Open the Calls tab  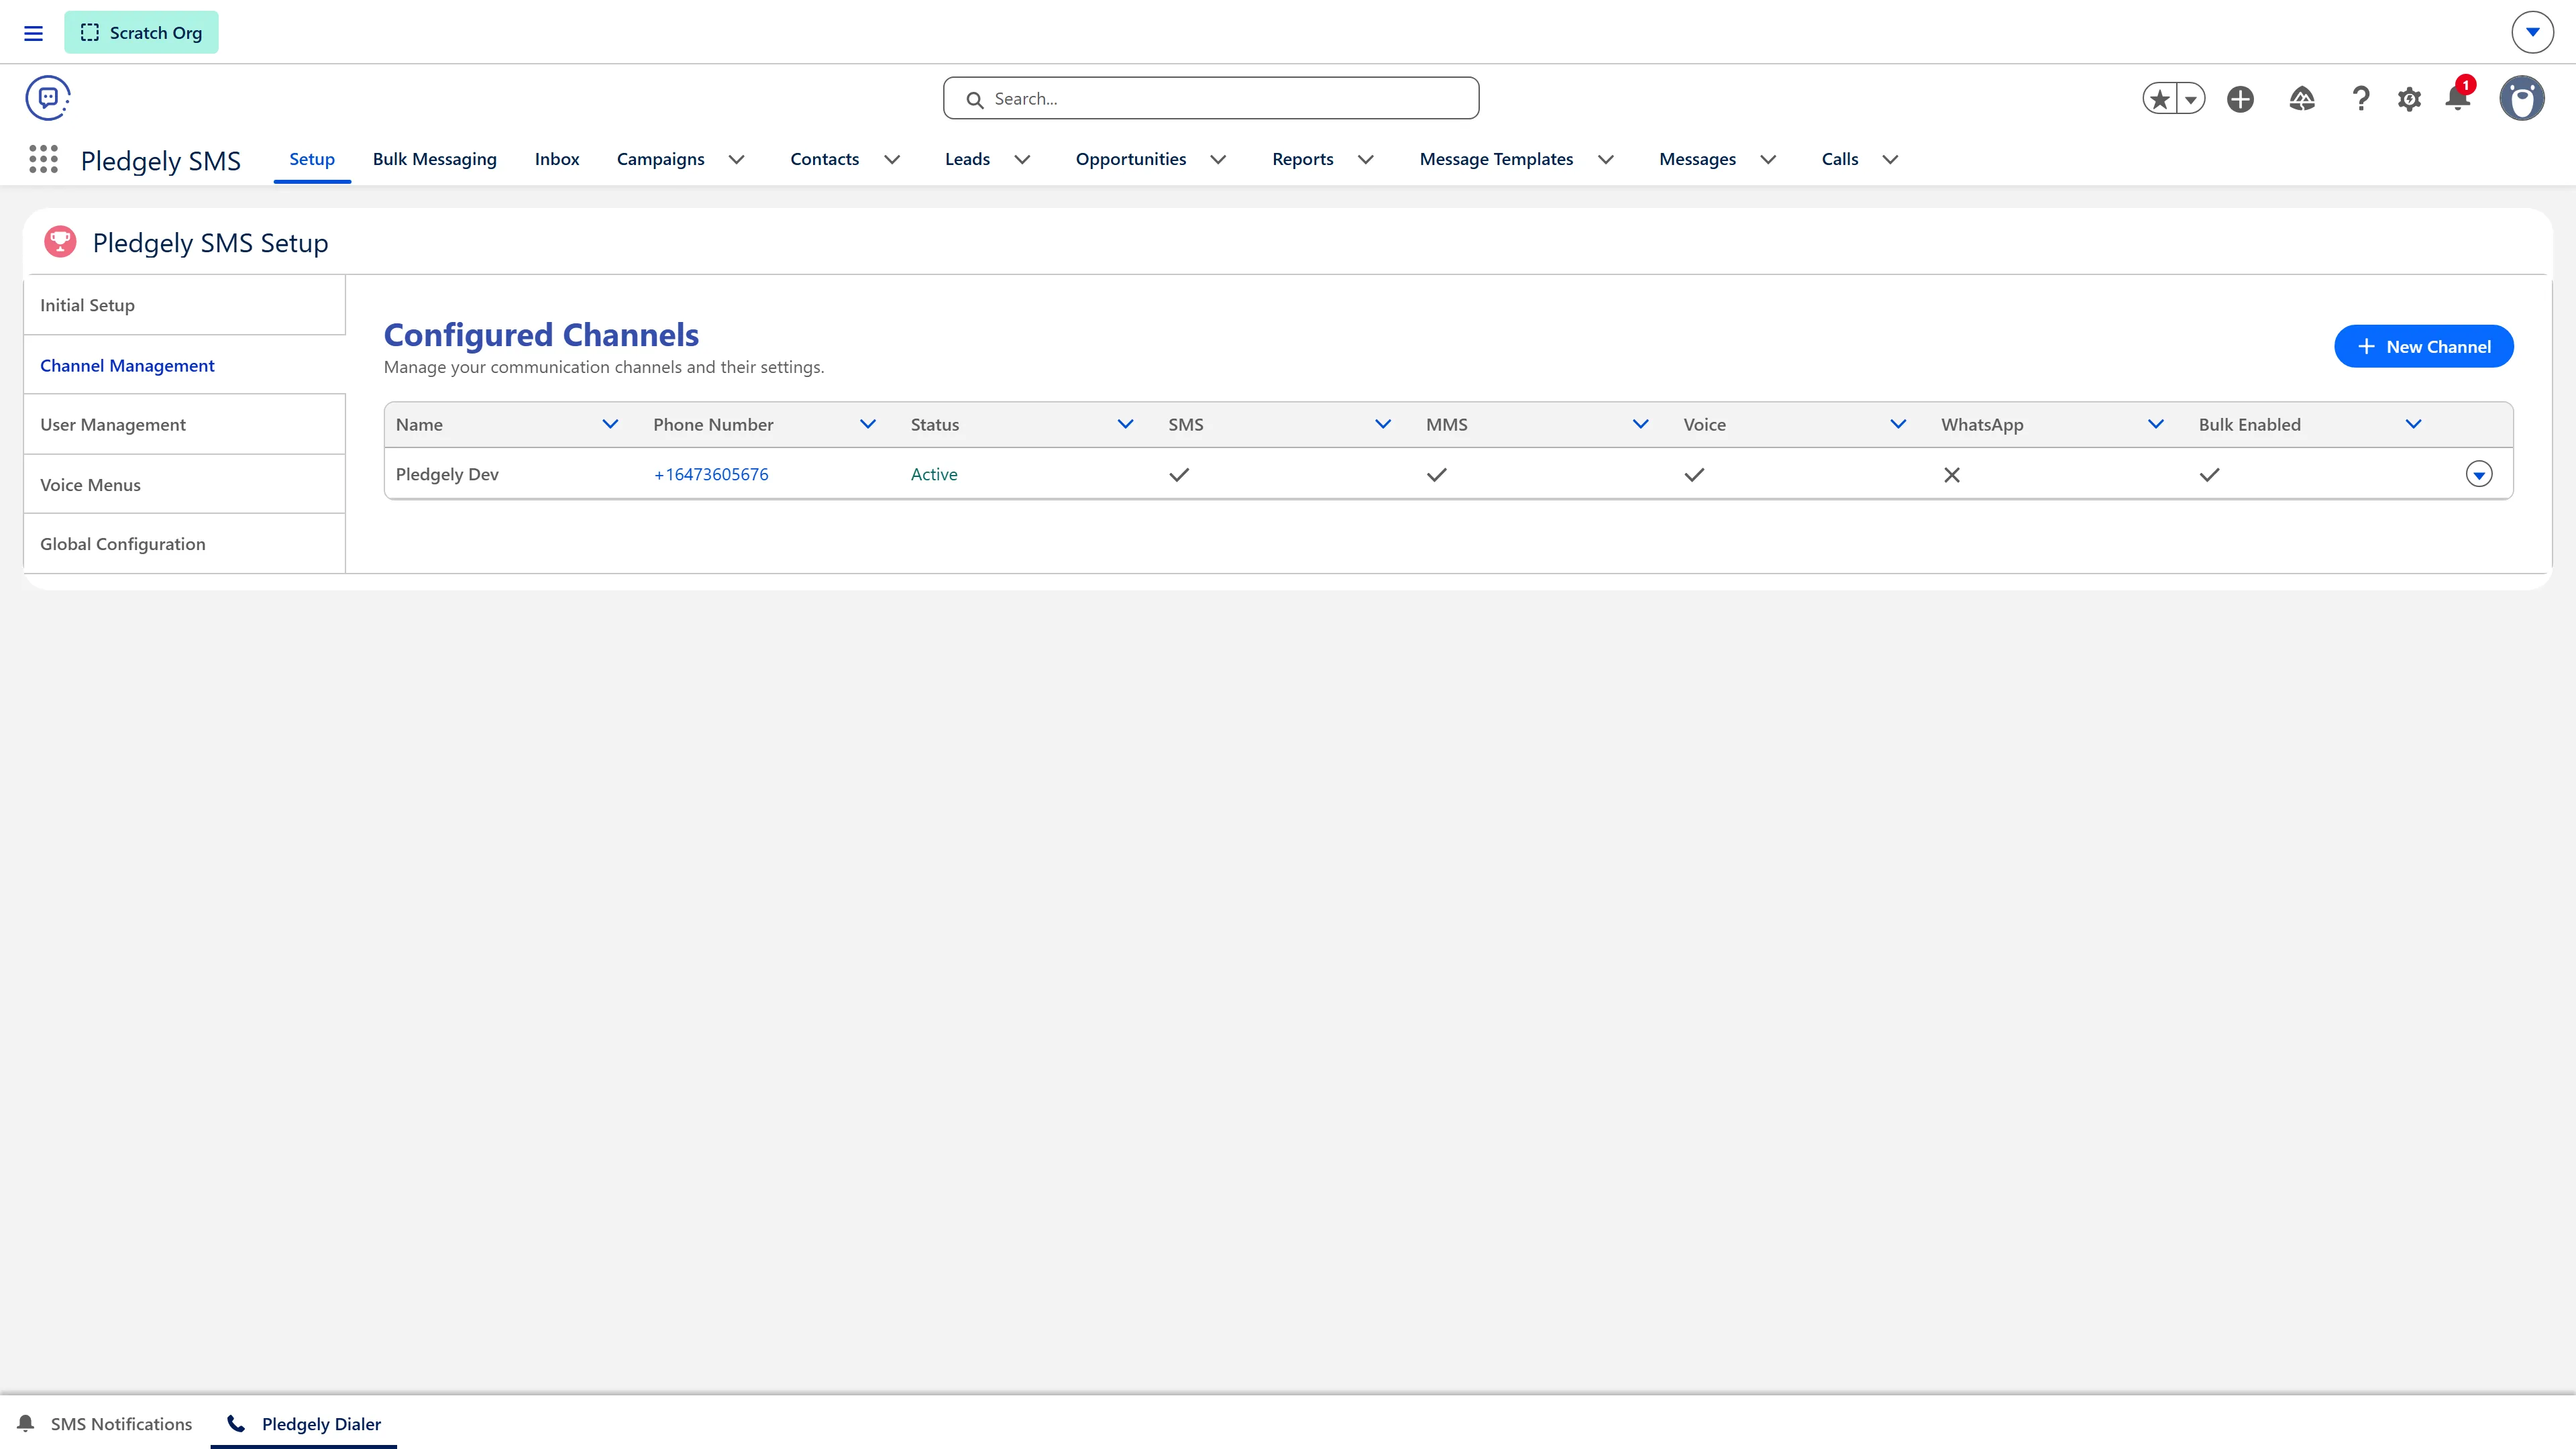[x=1840, y=159]
